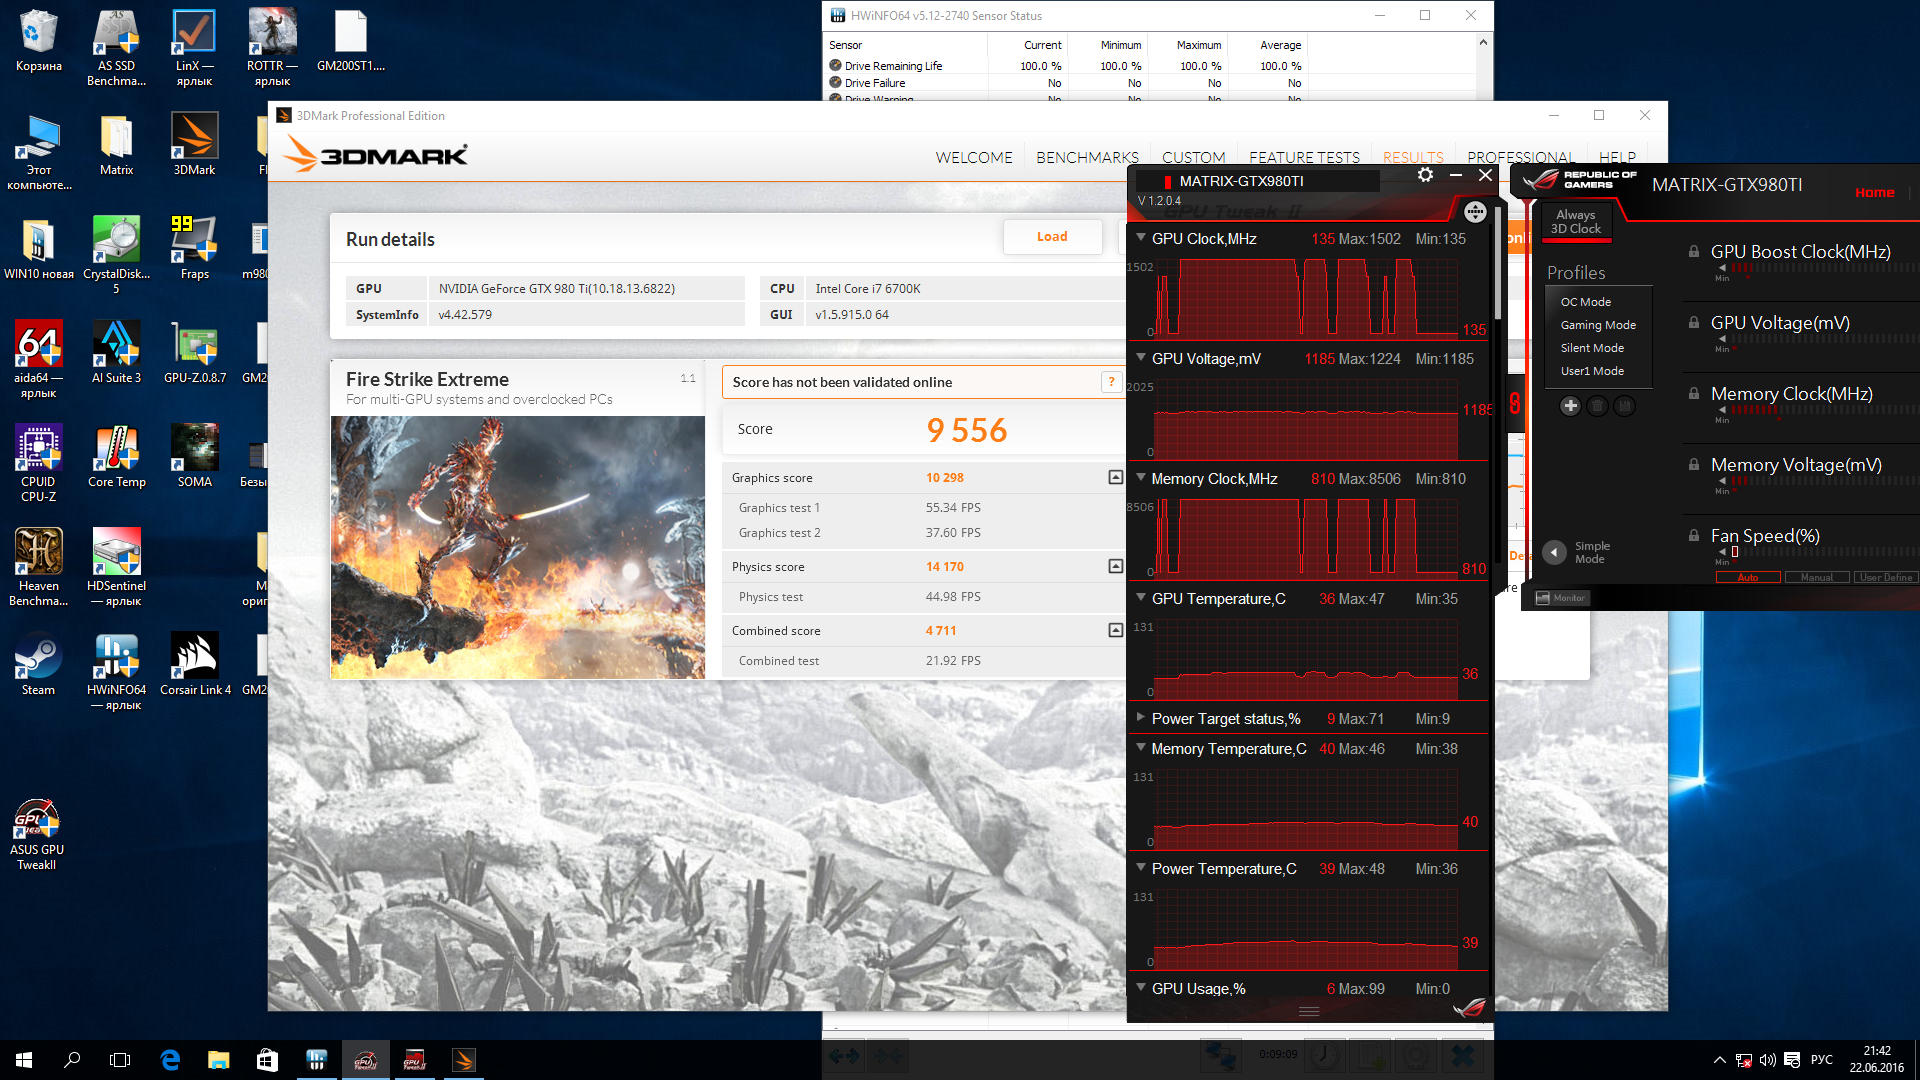Click the score validation help question mark
The image size is (1920, 1080).
coord(1111,382)
